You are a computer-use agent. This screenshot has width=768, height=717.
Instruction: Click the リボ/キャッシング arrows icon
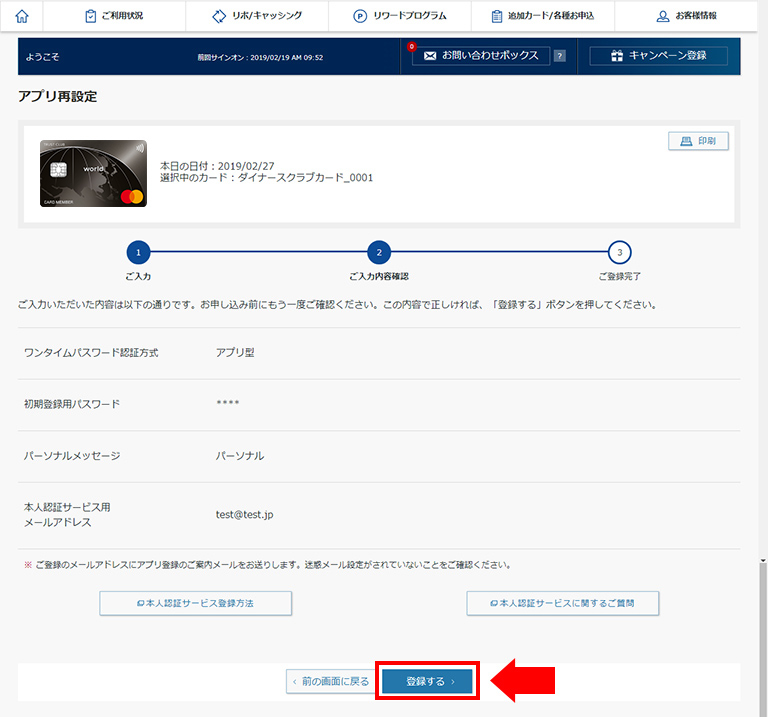tap(219, 16)
